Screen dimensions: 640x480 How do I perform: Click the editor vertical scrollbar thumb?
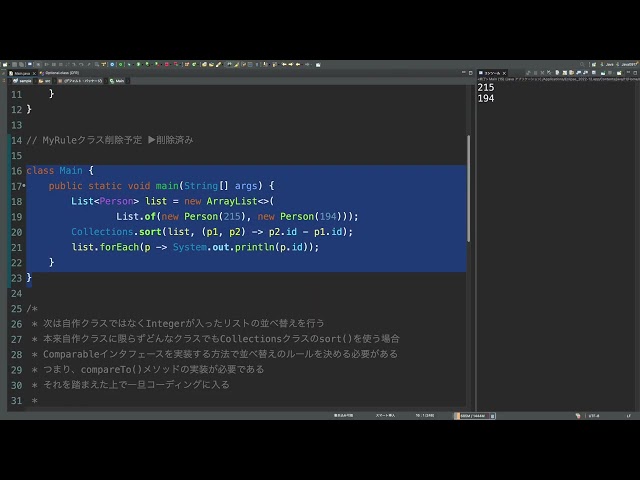point(468,188)
